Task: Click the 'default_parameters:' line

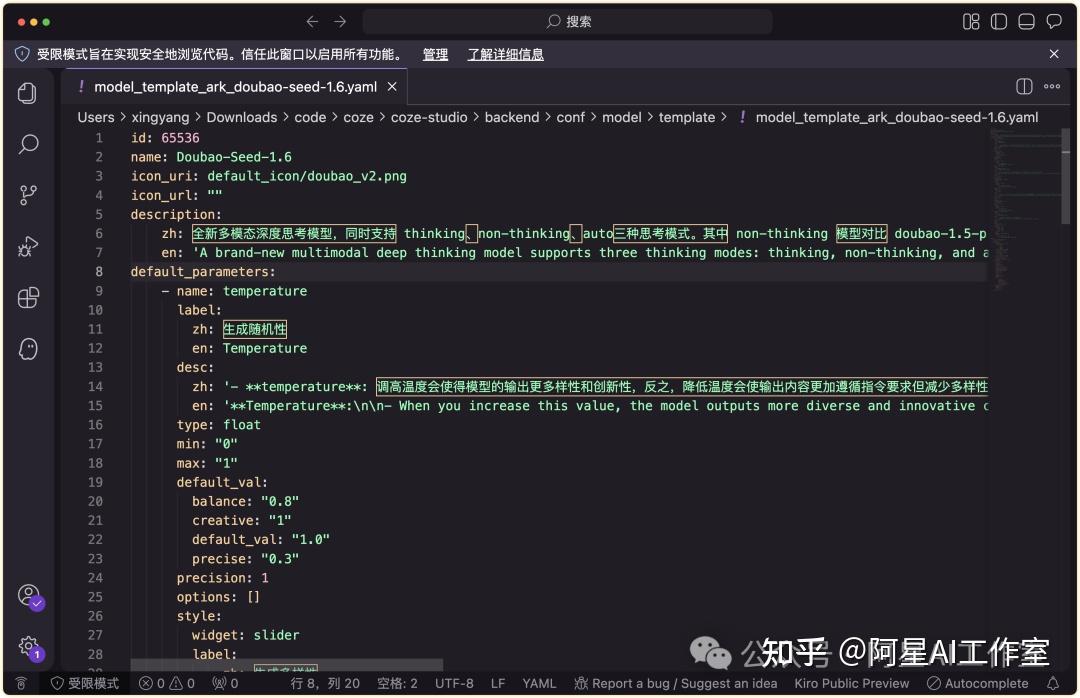Action: [203, 271]
